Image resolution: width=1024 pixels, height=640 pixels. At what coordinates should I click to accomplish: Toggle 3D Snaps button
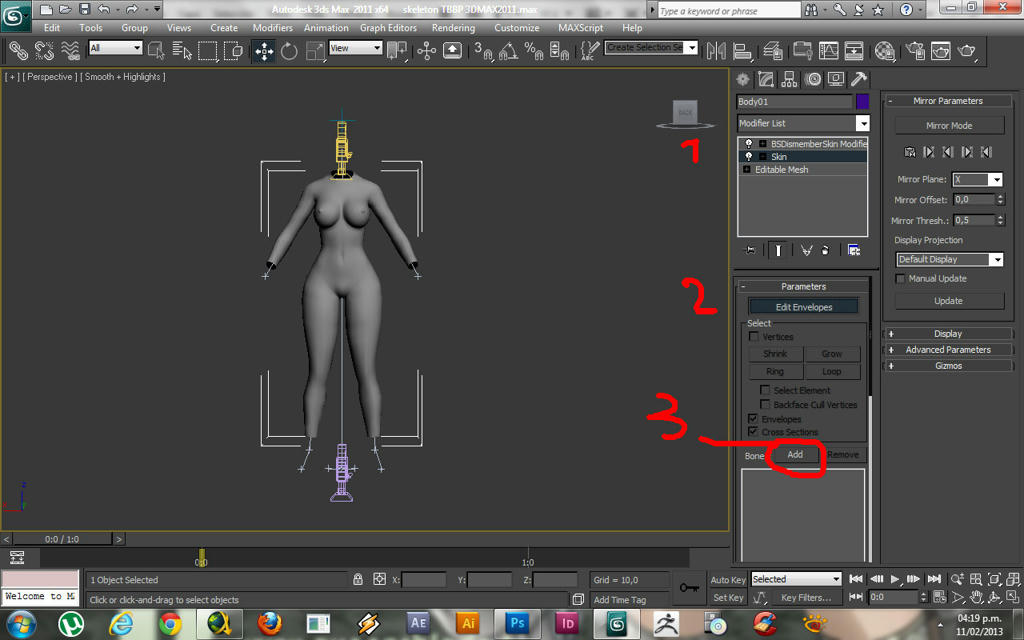pyautogui.click(x=483, y=51)
